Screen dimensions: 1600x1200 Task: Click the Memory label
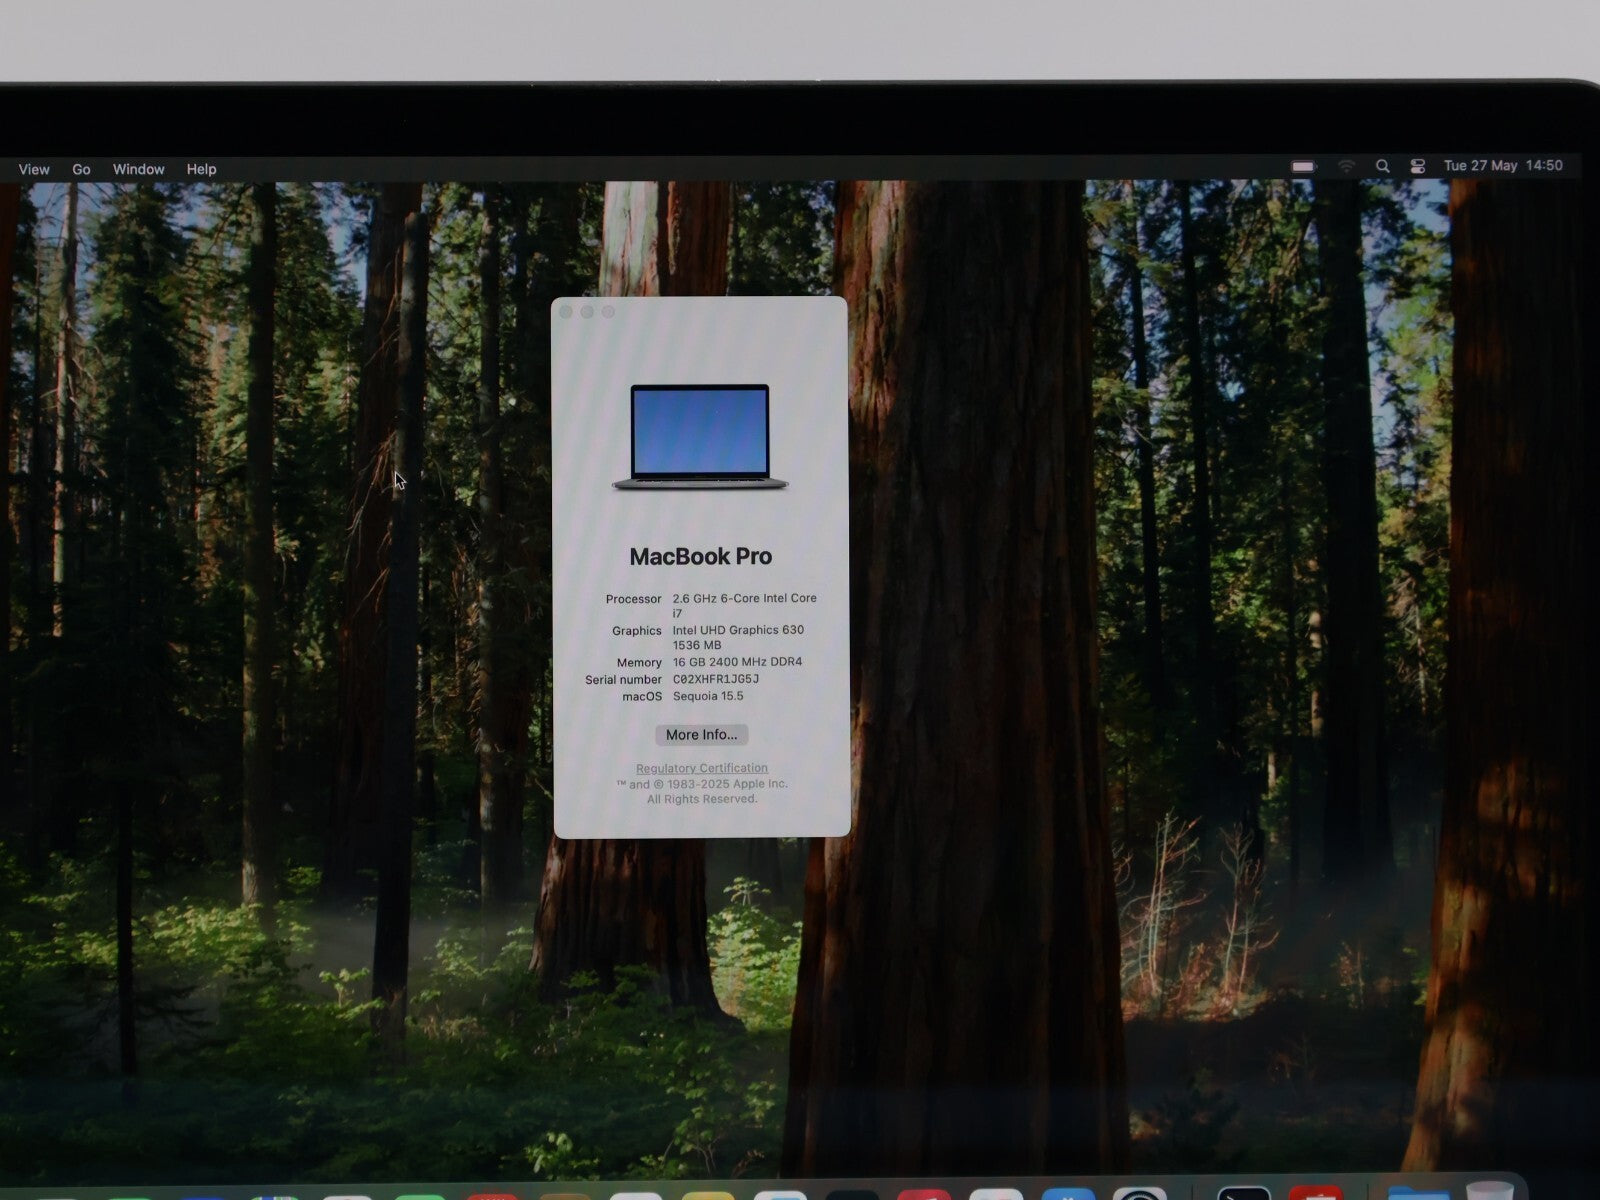point(639,663)
